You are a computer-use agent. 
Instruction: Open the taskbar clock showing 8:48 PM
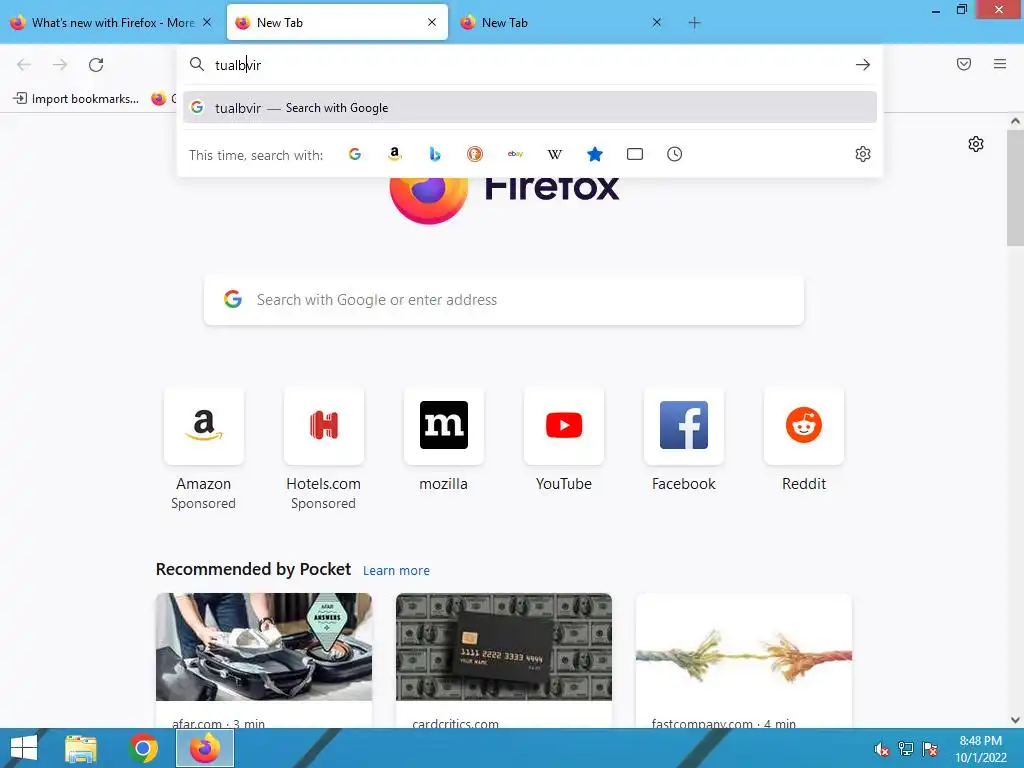coord(981,749)
